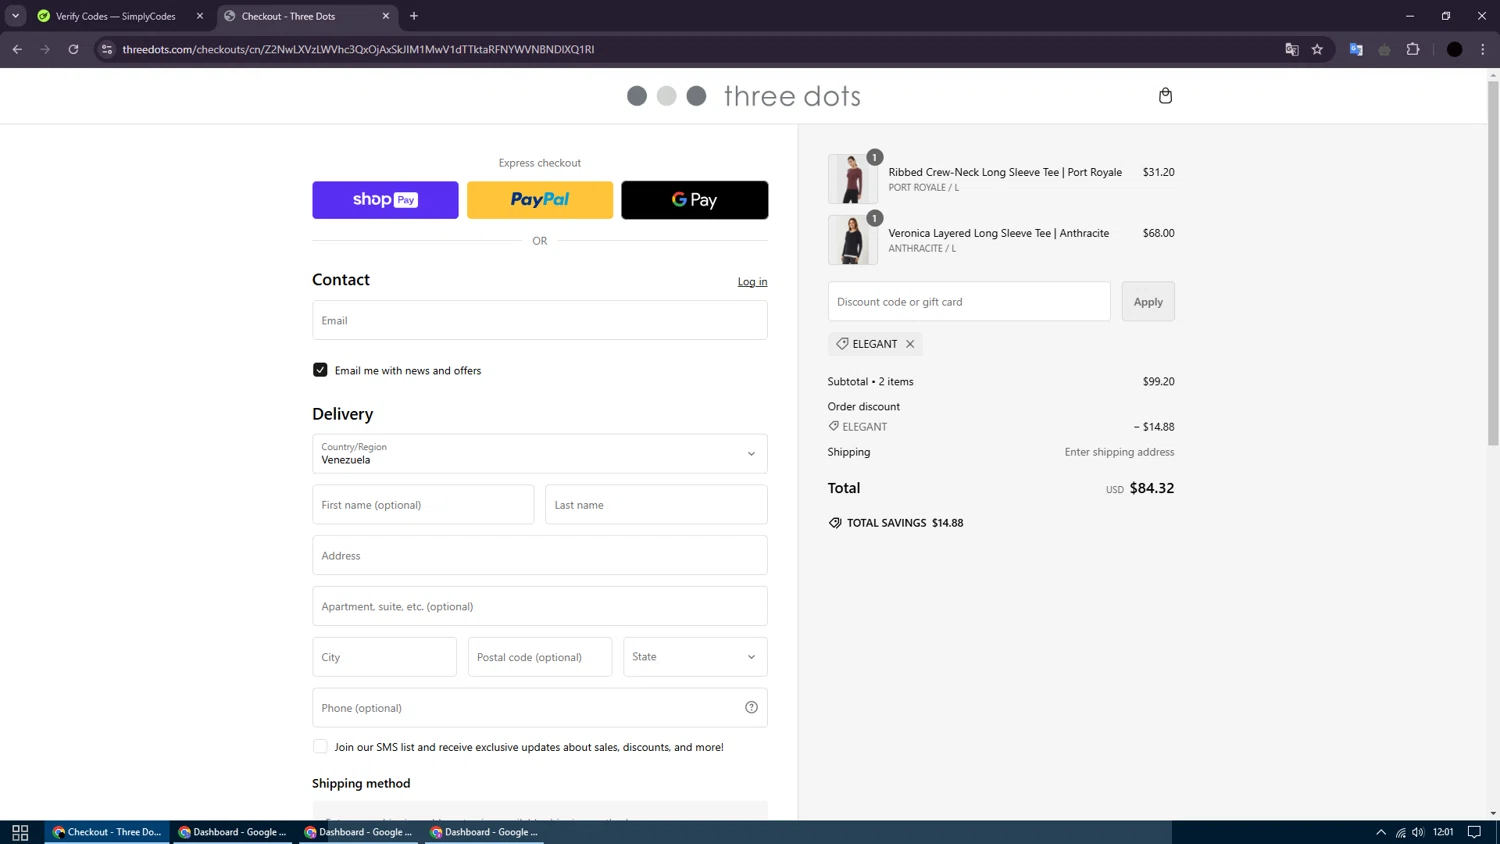Open the Chrome extensions puzzle icon
Image resolution: width=1500 pixels, height=844 pixels.
click(x=1413, y=49)
